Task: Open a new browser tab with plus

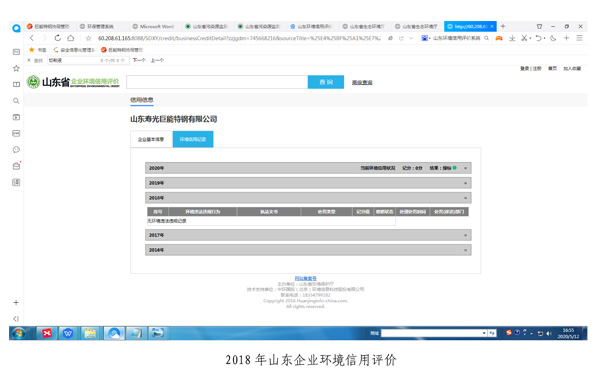Action: click(x=503, y=26)
